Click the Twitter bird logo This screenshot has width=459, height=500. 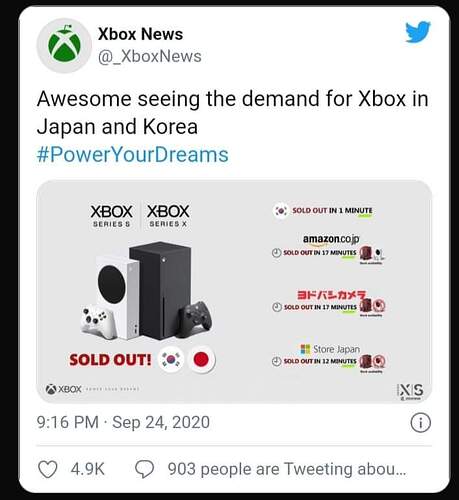pos(418,32)
